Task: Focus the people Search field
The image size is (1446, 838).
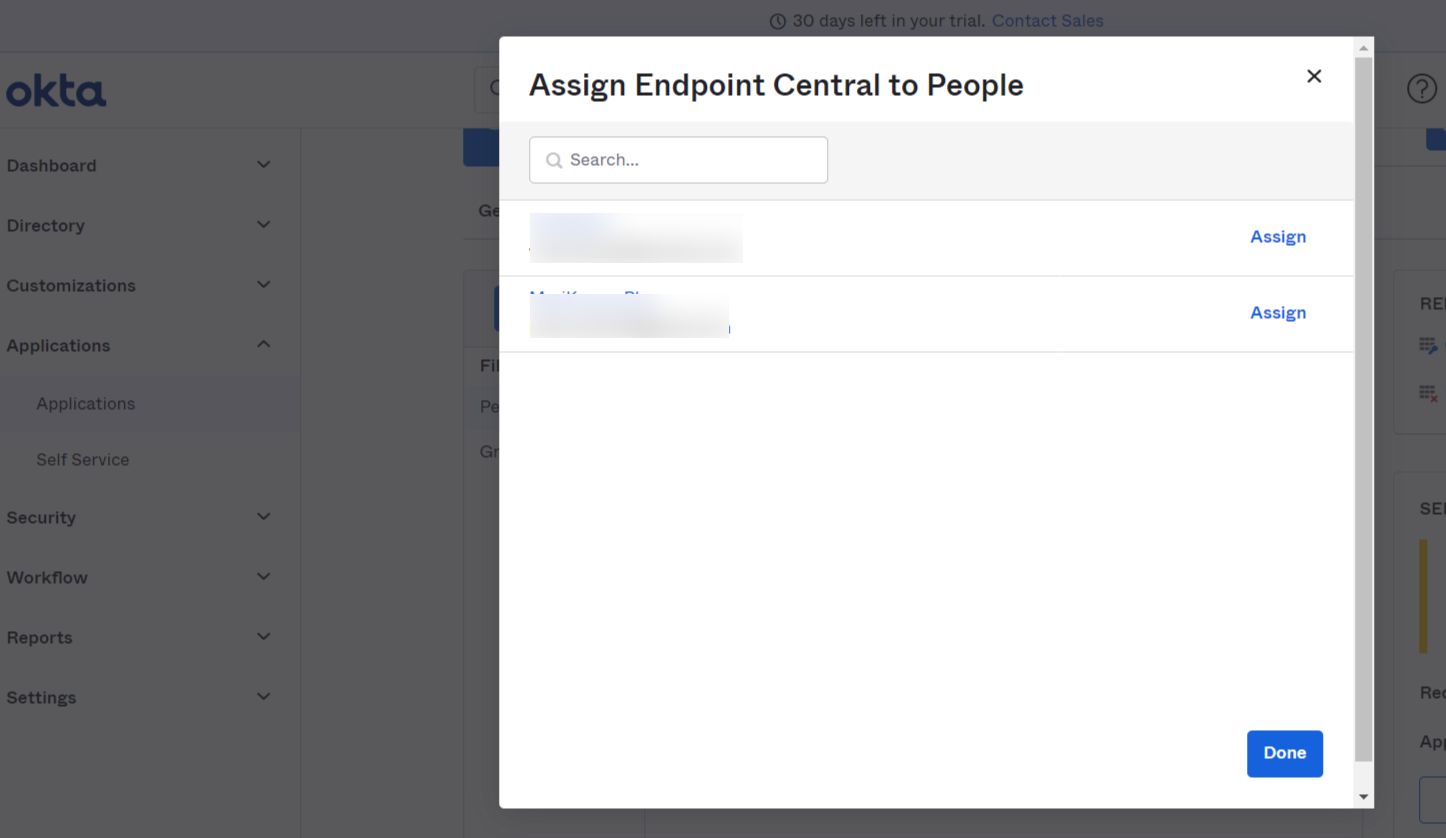Action: [690, 160]
